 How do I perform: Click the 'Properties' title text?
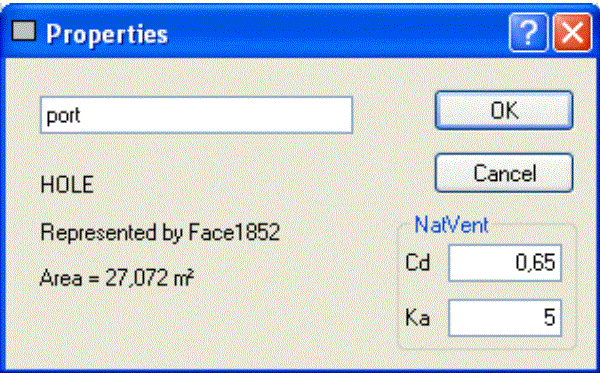[107, 34]
